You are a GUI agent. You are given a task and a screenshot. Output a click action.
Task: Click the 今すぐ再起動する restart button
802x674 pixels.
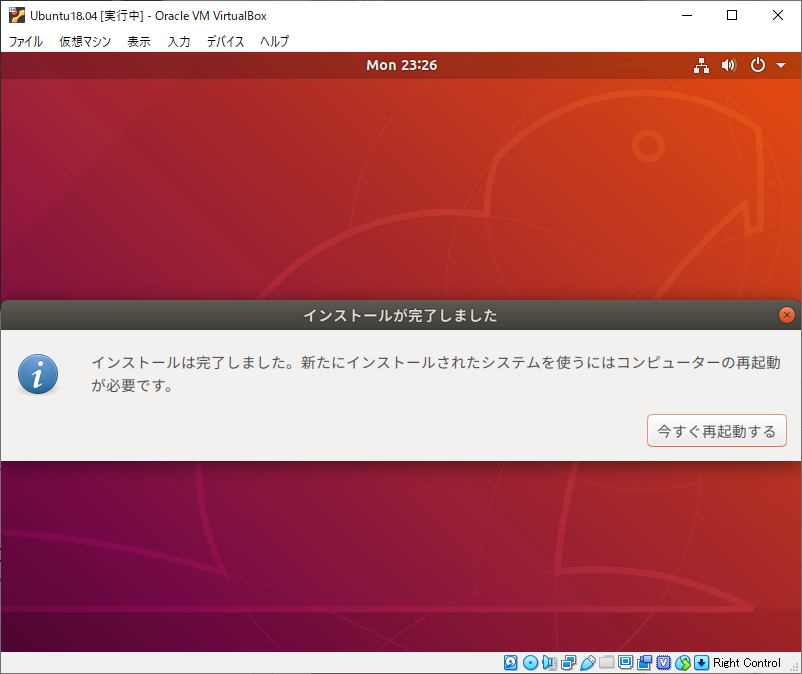[x=717, y=431]
